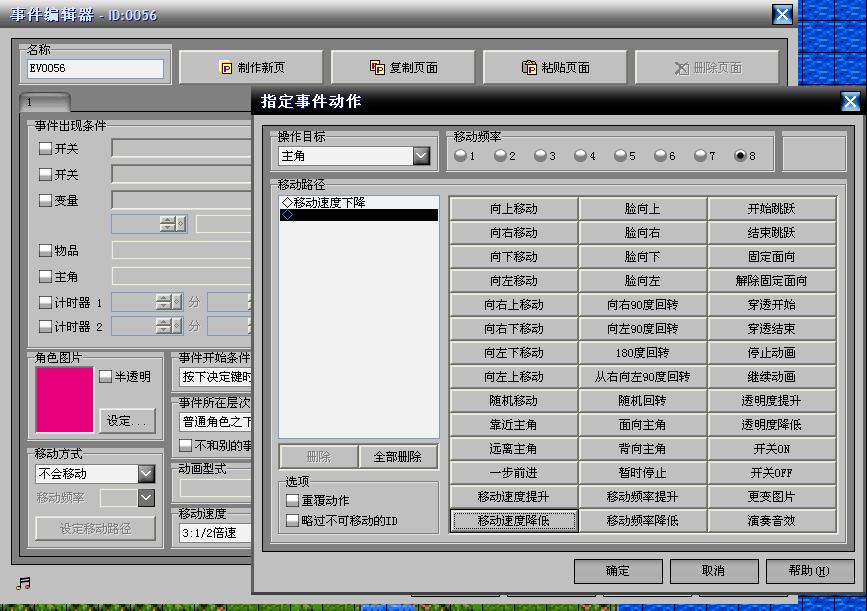Viewport: 867px width, 611px height.
Task: Click the 删除页面 button
Action: [x=707, y=68]
